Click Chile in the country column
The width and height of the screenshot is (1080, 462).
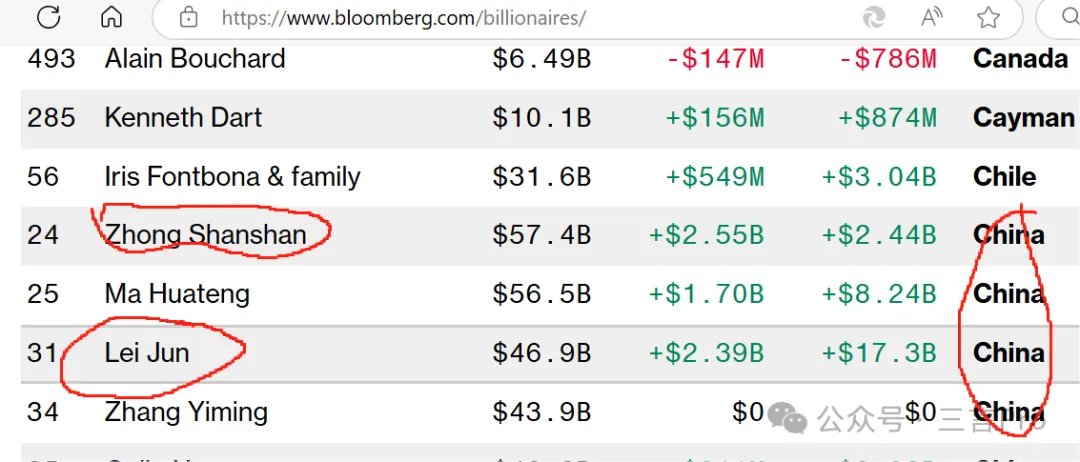click(x=1004, y=177)
